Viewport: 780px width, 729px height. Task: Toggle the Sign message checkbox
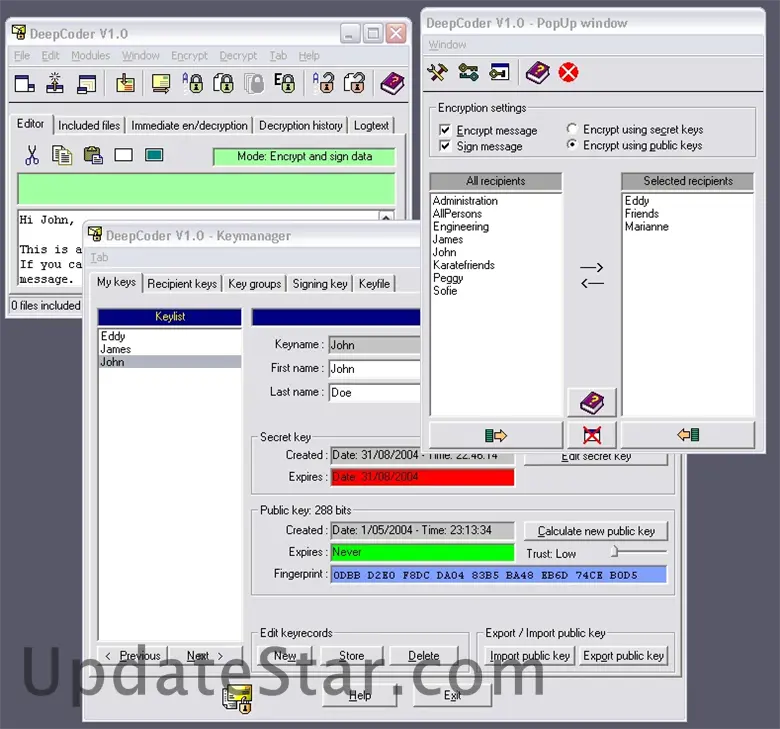click(x=445, y=146)
